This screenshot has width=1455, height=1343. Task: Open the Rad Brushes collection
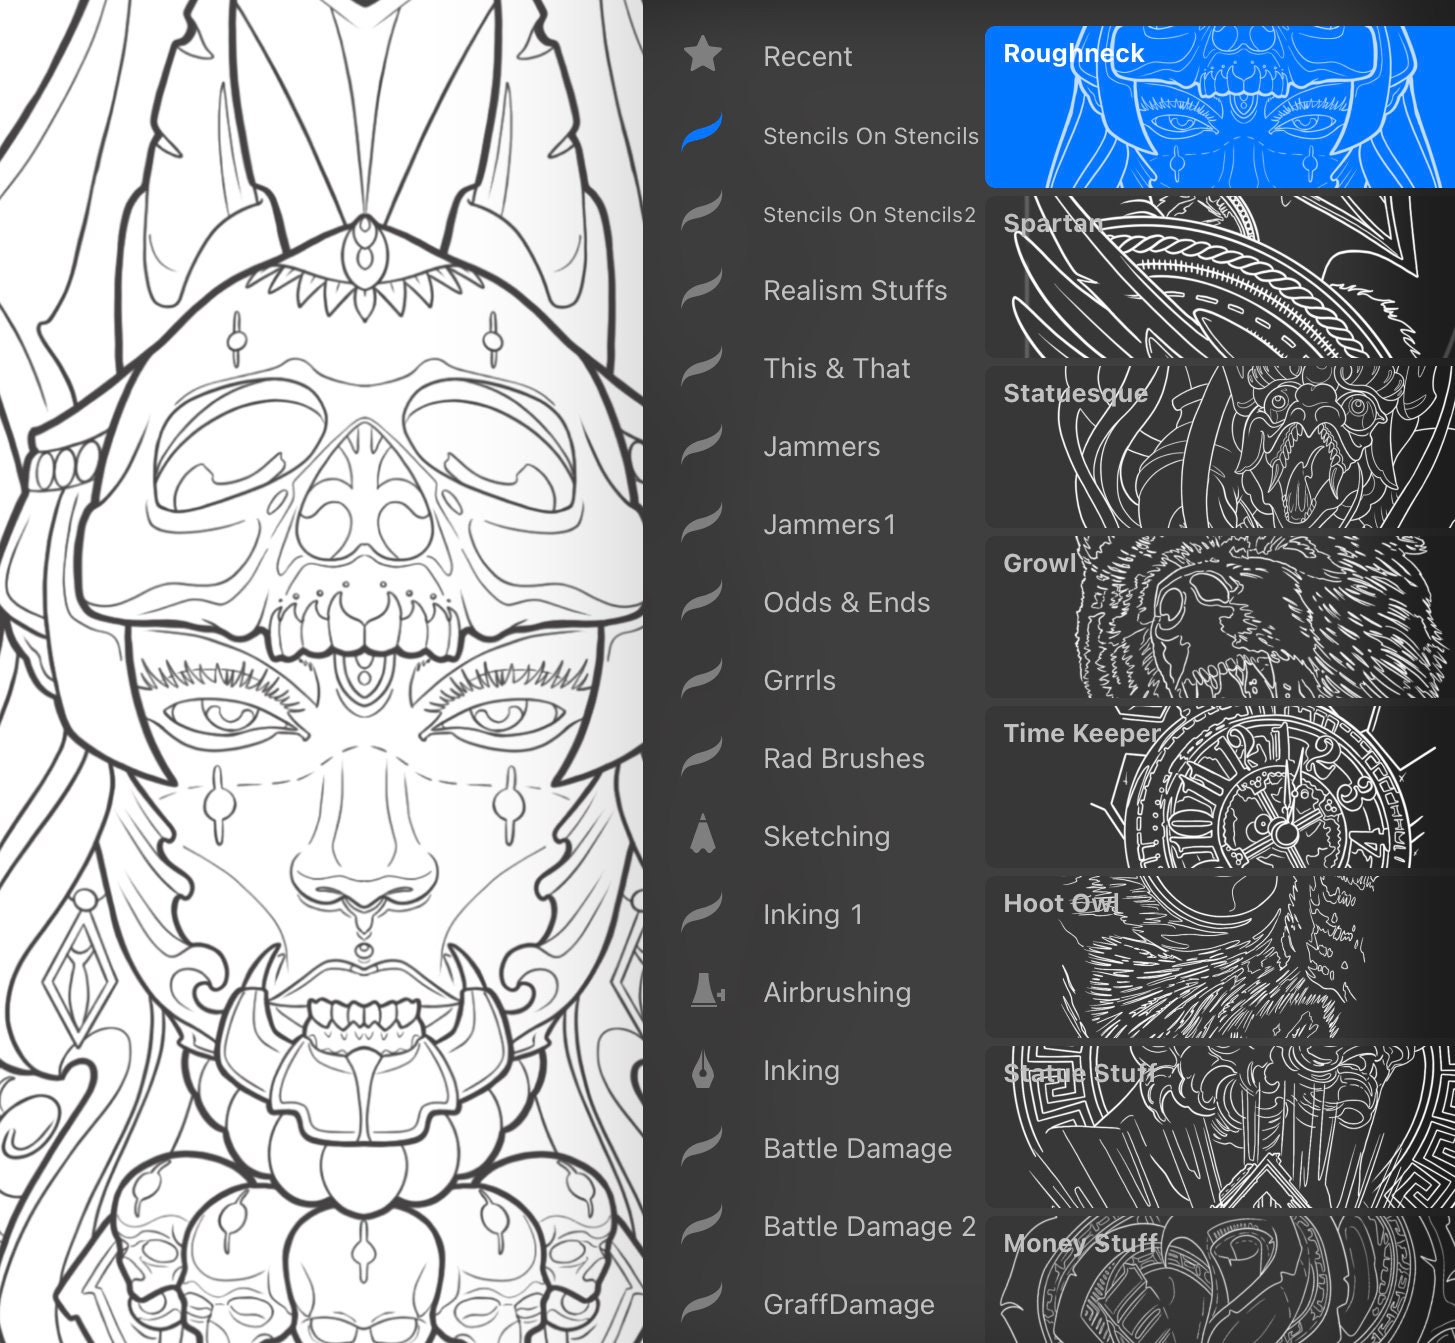[x=843, y=759]
